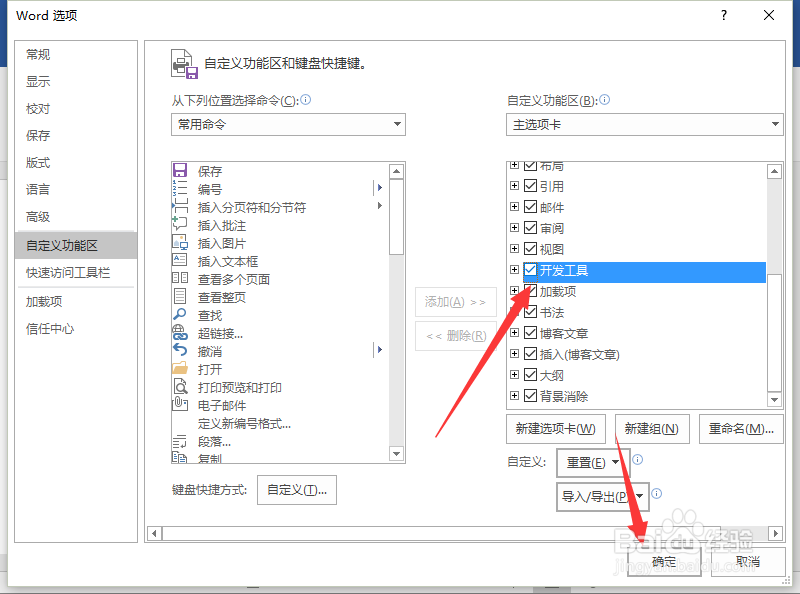The width and height of the screenshot is (800, 594).
Task: Select the 保存 (Save) command icon
Action: 182,170
